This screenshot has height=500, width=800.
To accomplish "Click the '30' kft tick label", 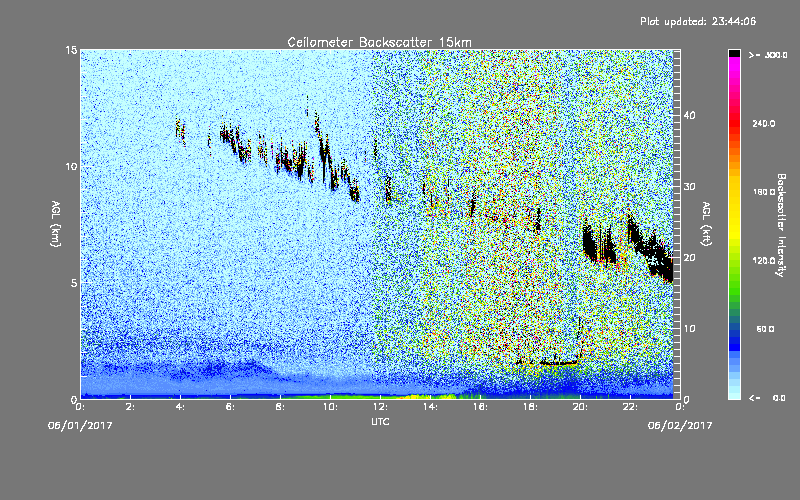I will click(x=689, y=186).
